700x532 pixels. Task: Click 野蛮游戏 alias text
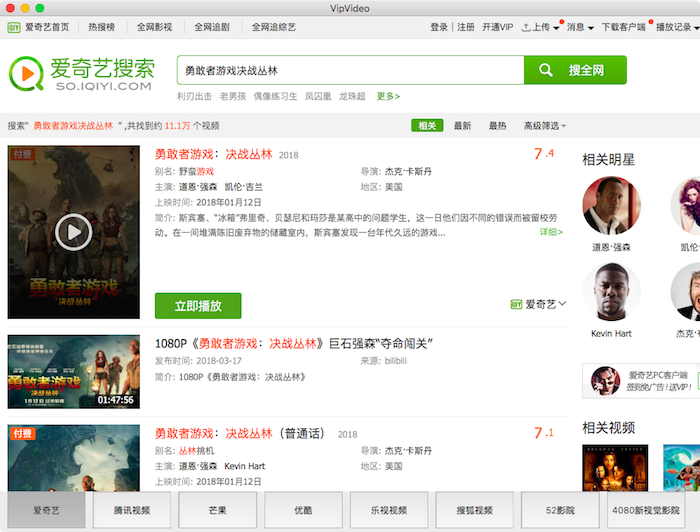pyautogui.click(x=196, y=172)
